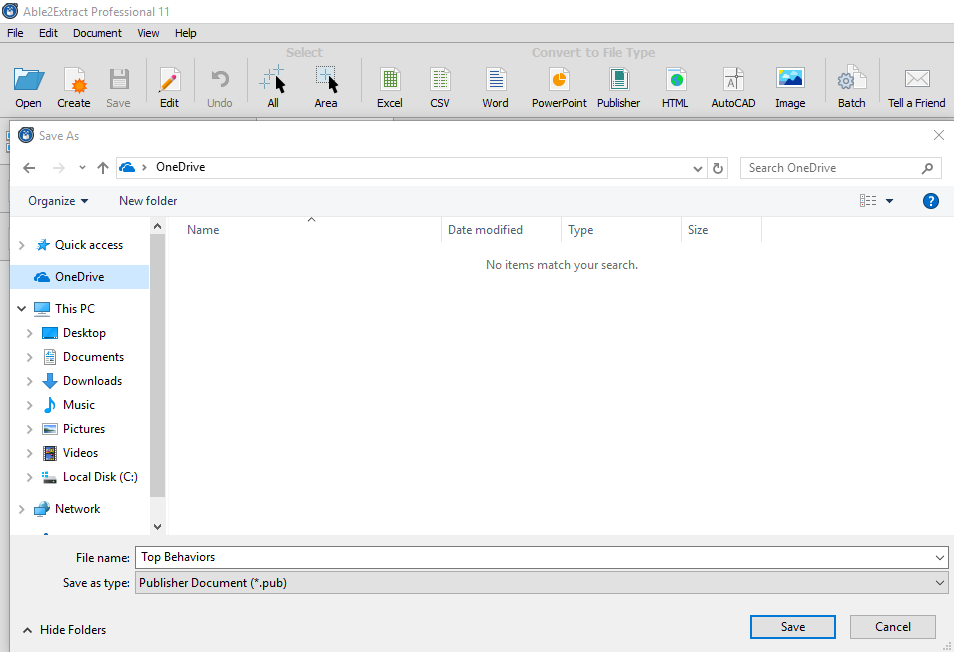The image size is (954, 652).
Task: Convert to AutoCAD icon
Action: [x=733, y=80]
